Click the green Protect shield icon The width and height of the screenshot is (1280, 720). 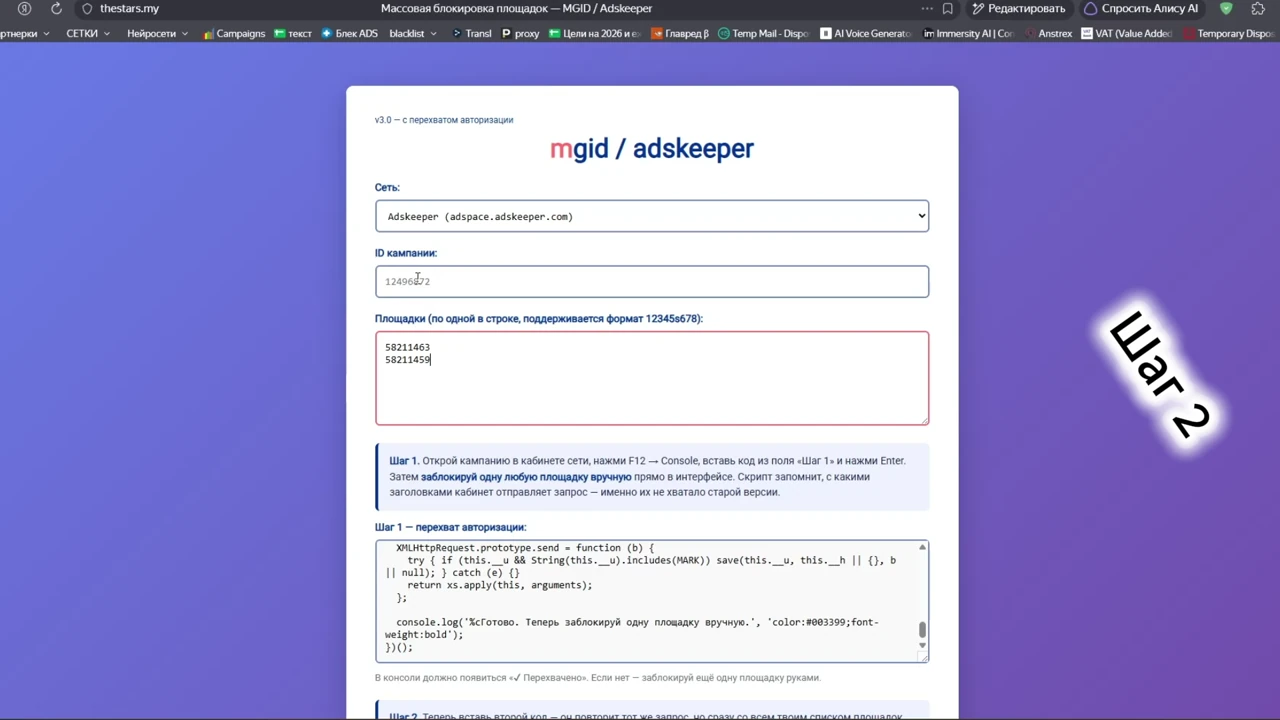(1226, 9)
